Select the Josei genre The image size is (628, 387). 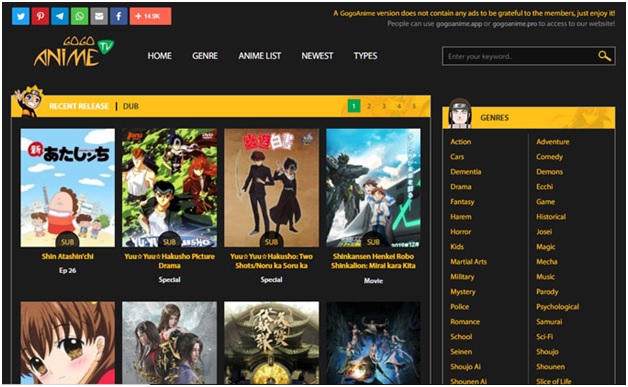click(544, 232)
